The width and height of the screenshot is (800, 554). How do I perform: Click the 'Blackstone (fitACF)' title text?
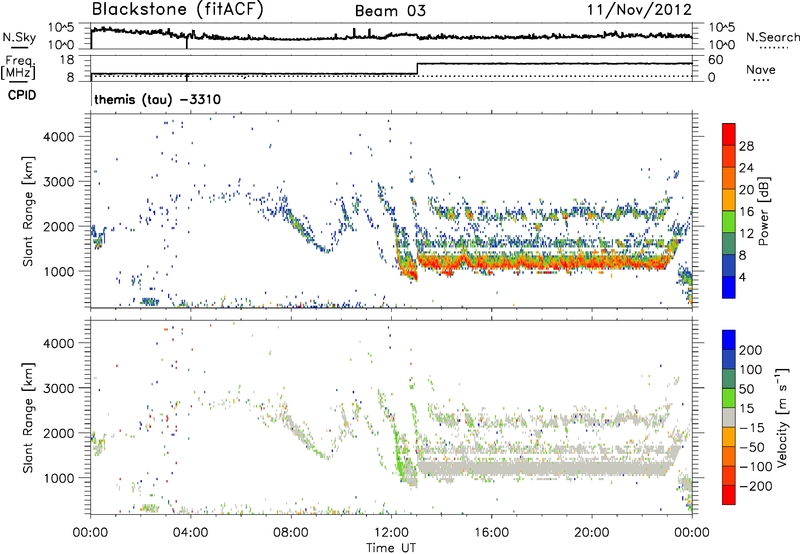[177, 10]
